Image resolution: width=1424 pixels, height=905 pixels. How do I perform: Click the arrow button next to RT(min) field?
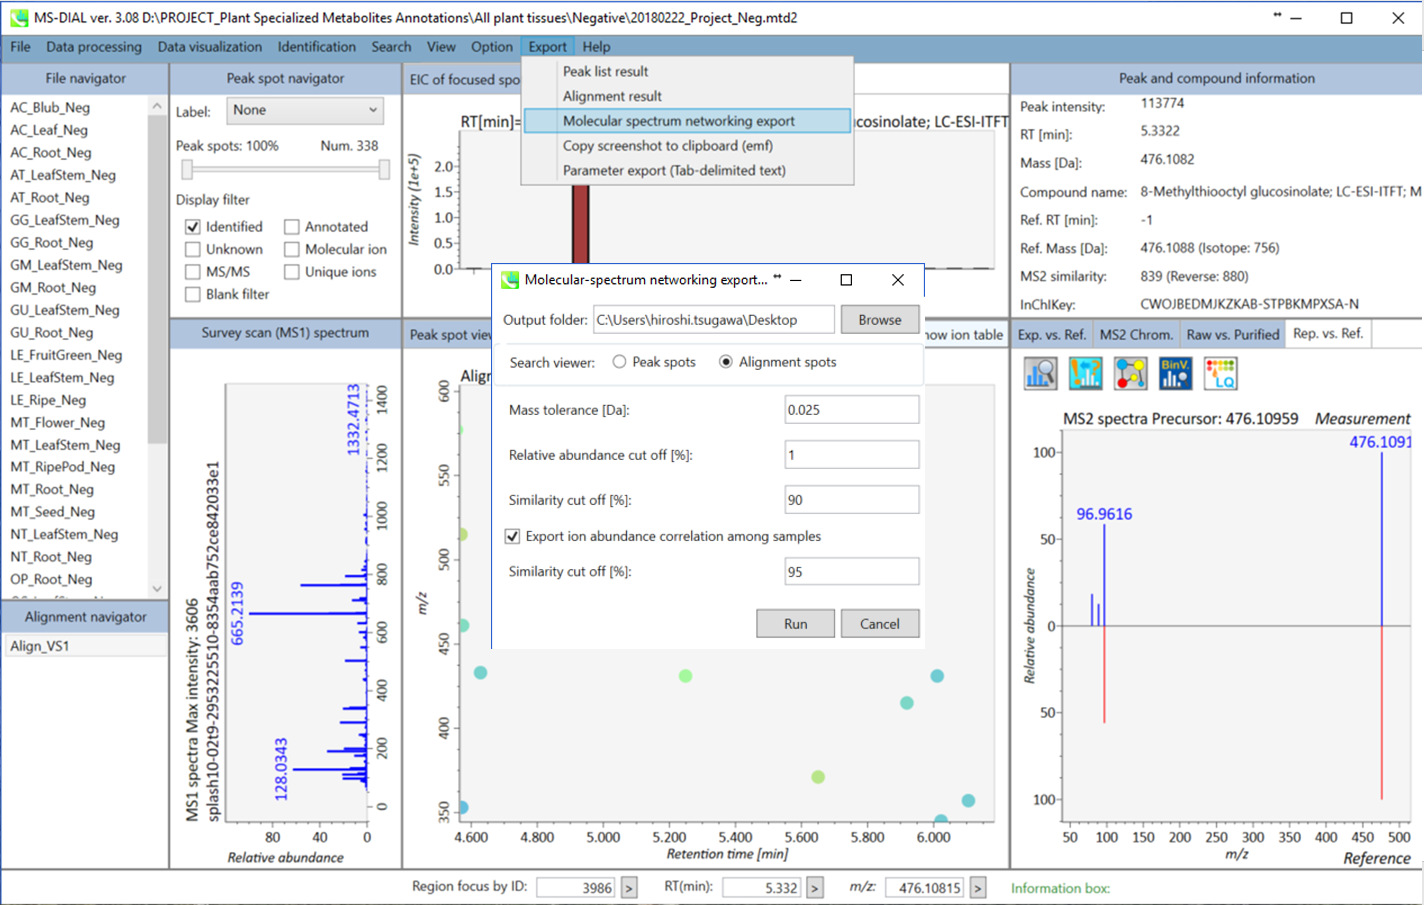pos(815,888)
